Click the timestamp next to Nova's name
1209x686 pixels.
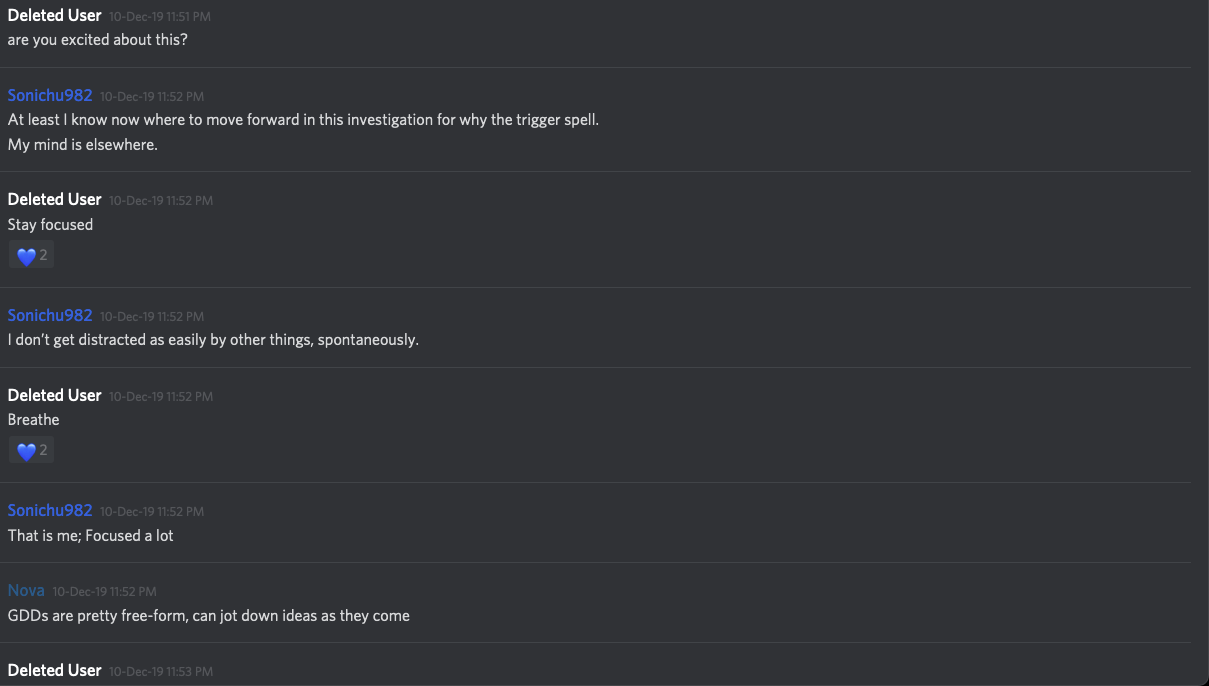(104, 592)
